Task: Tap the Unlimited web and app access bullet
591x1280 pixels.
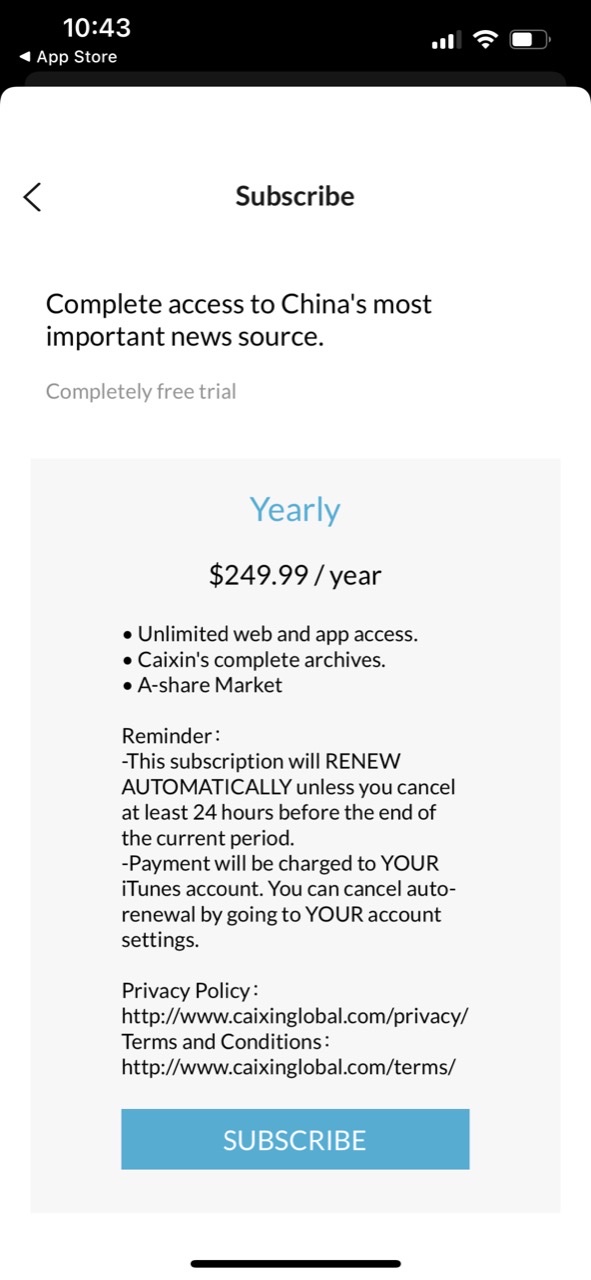Action: click(270, 634)
